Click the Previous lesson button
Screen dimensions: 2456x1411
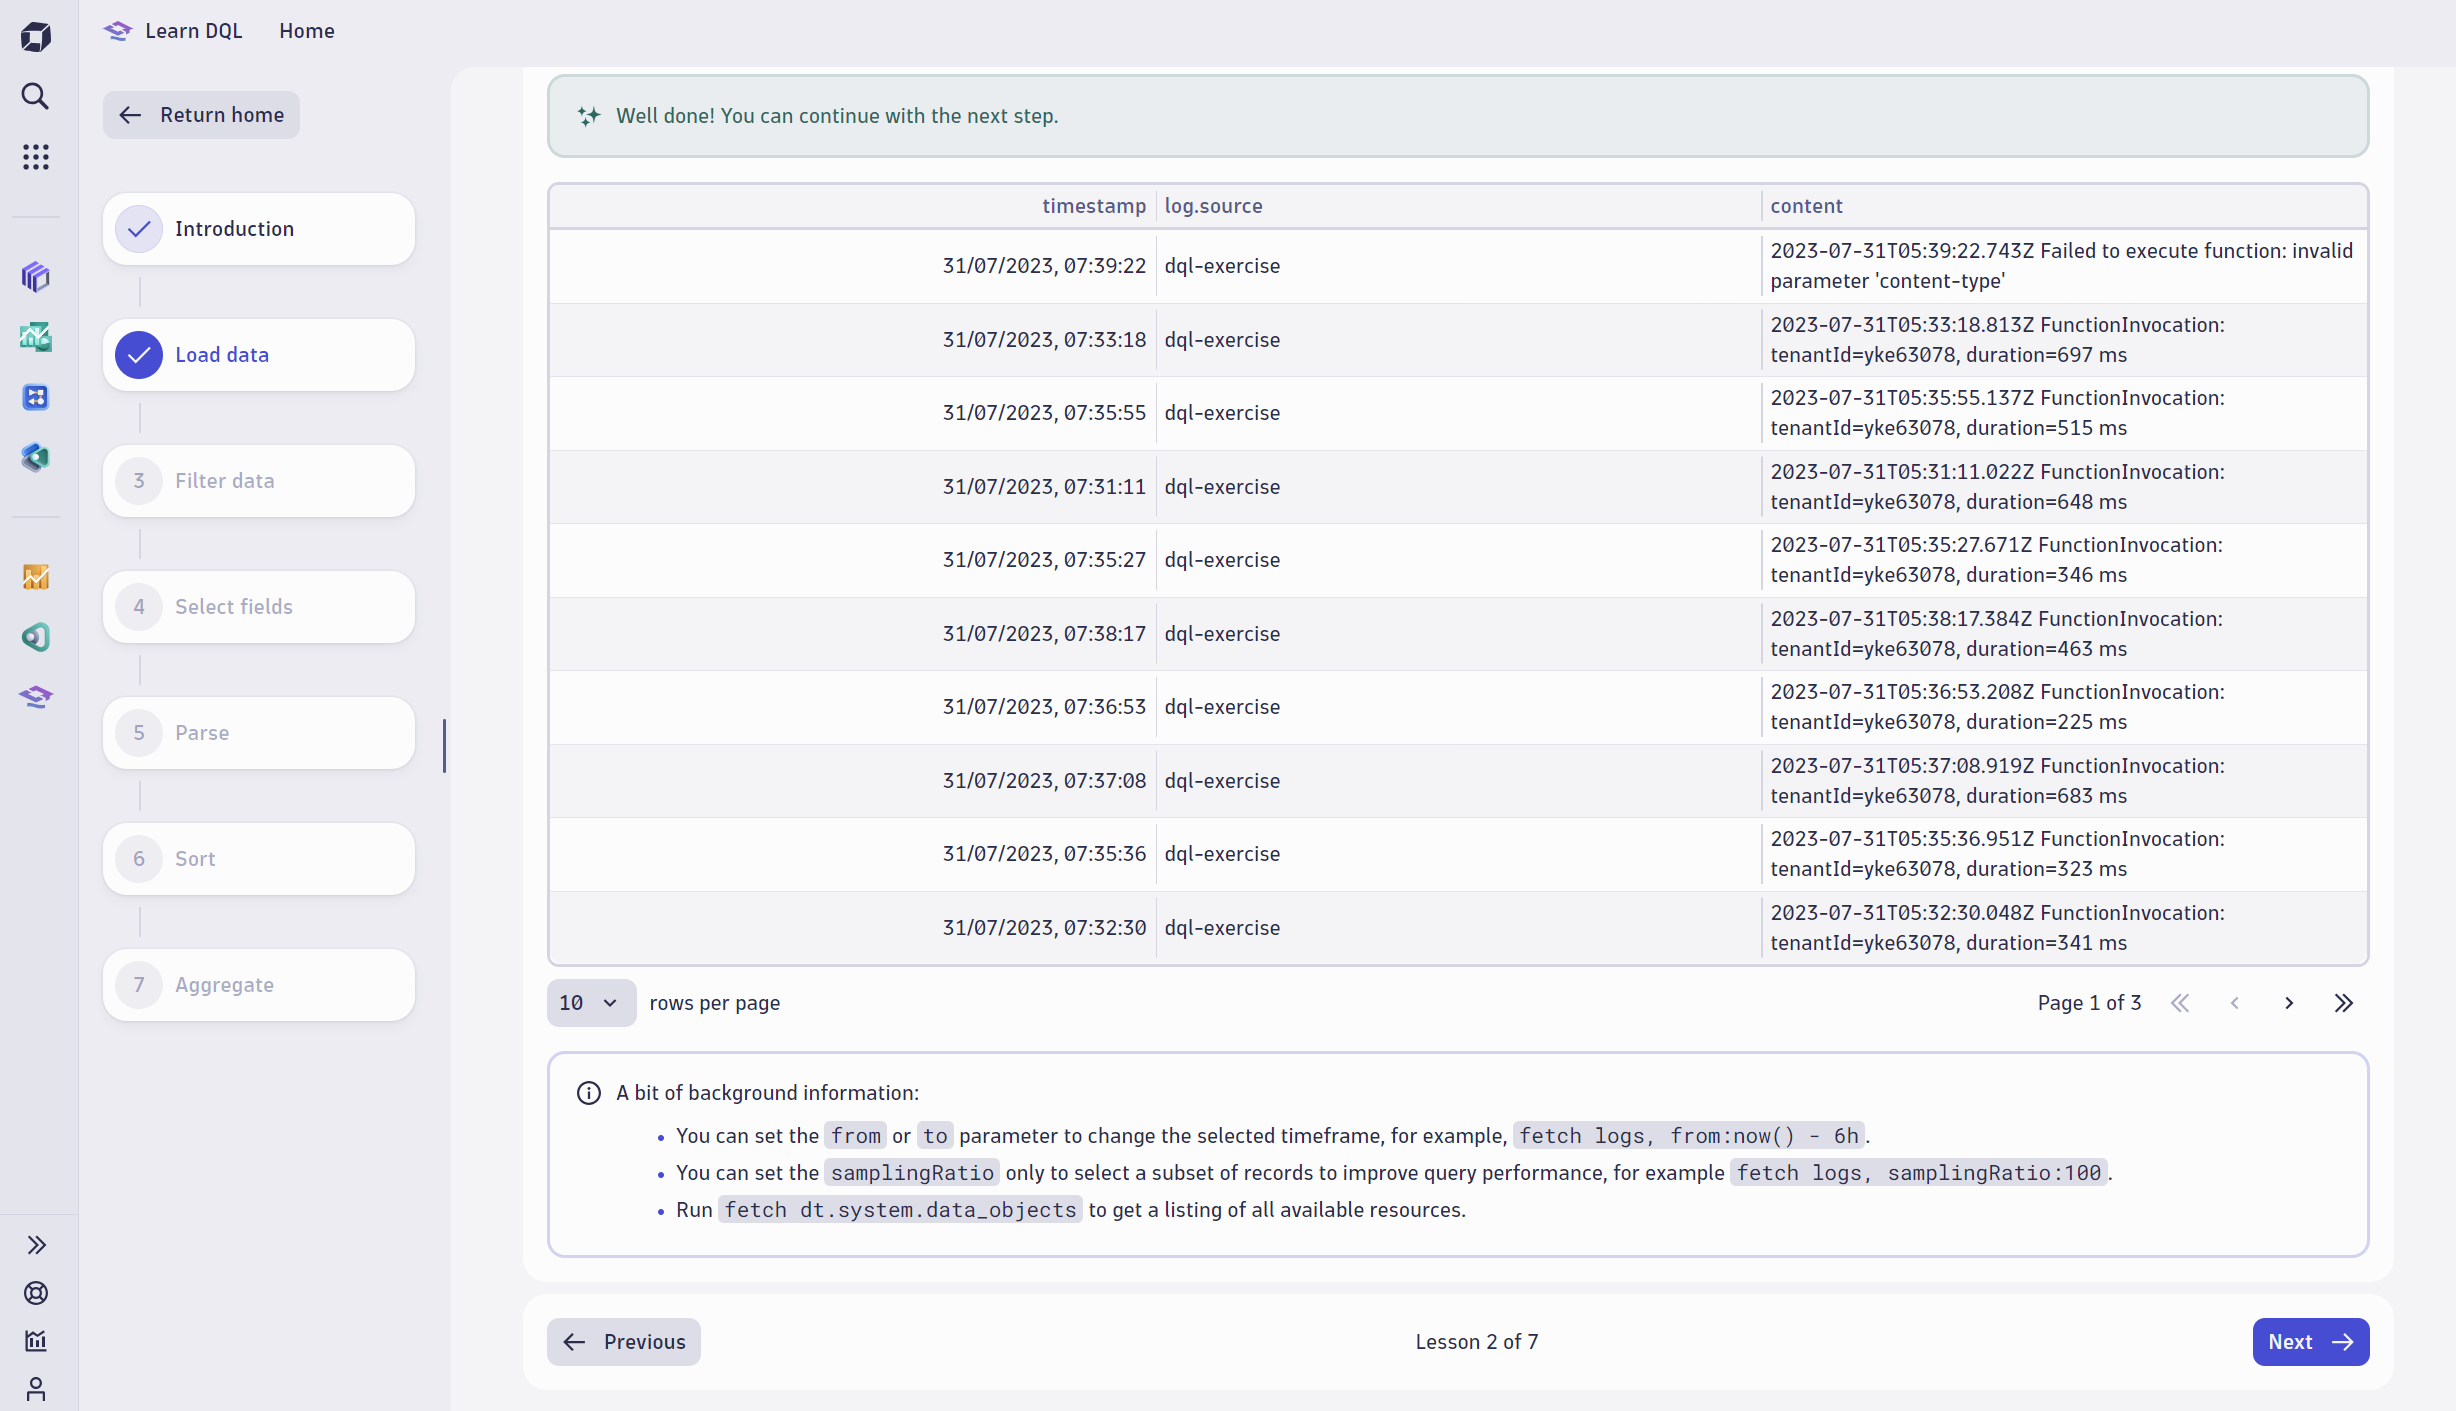coord(624,1342)
